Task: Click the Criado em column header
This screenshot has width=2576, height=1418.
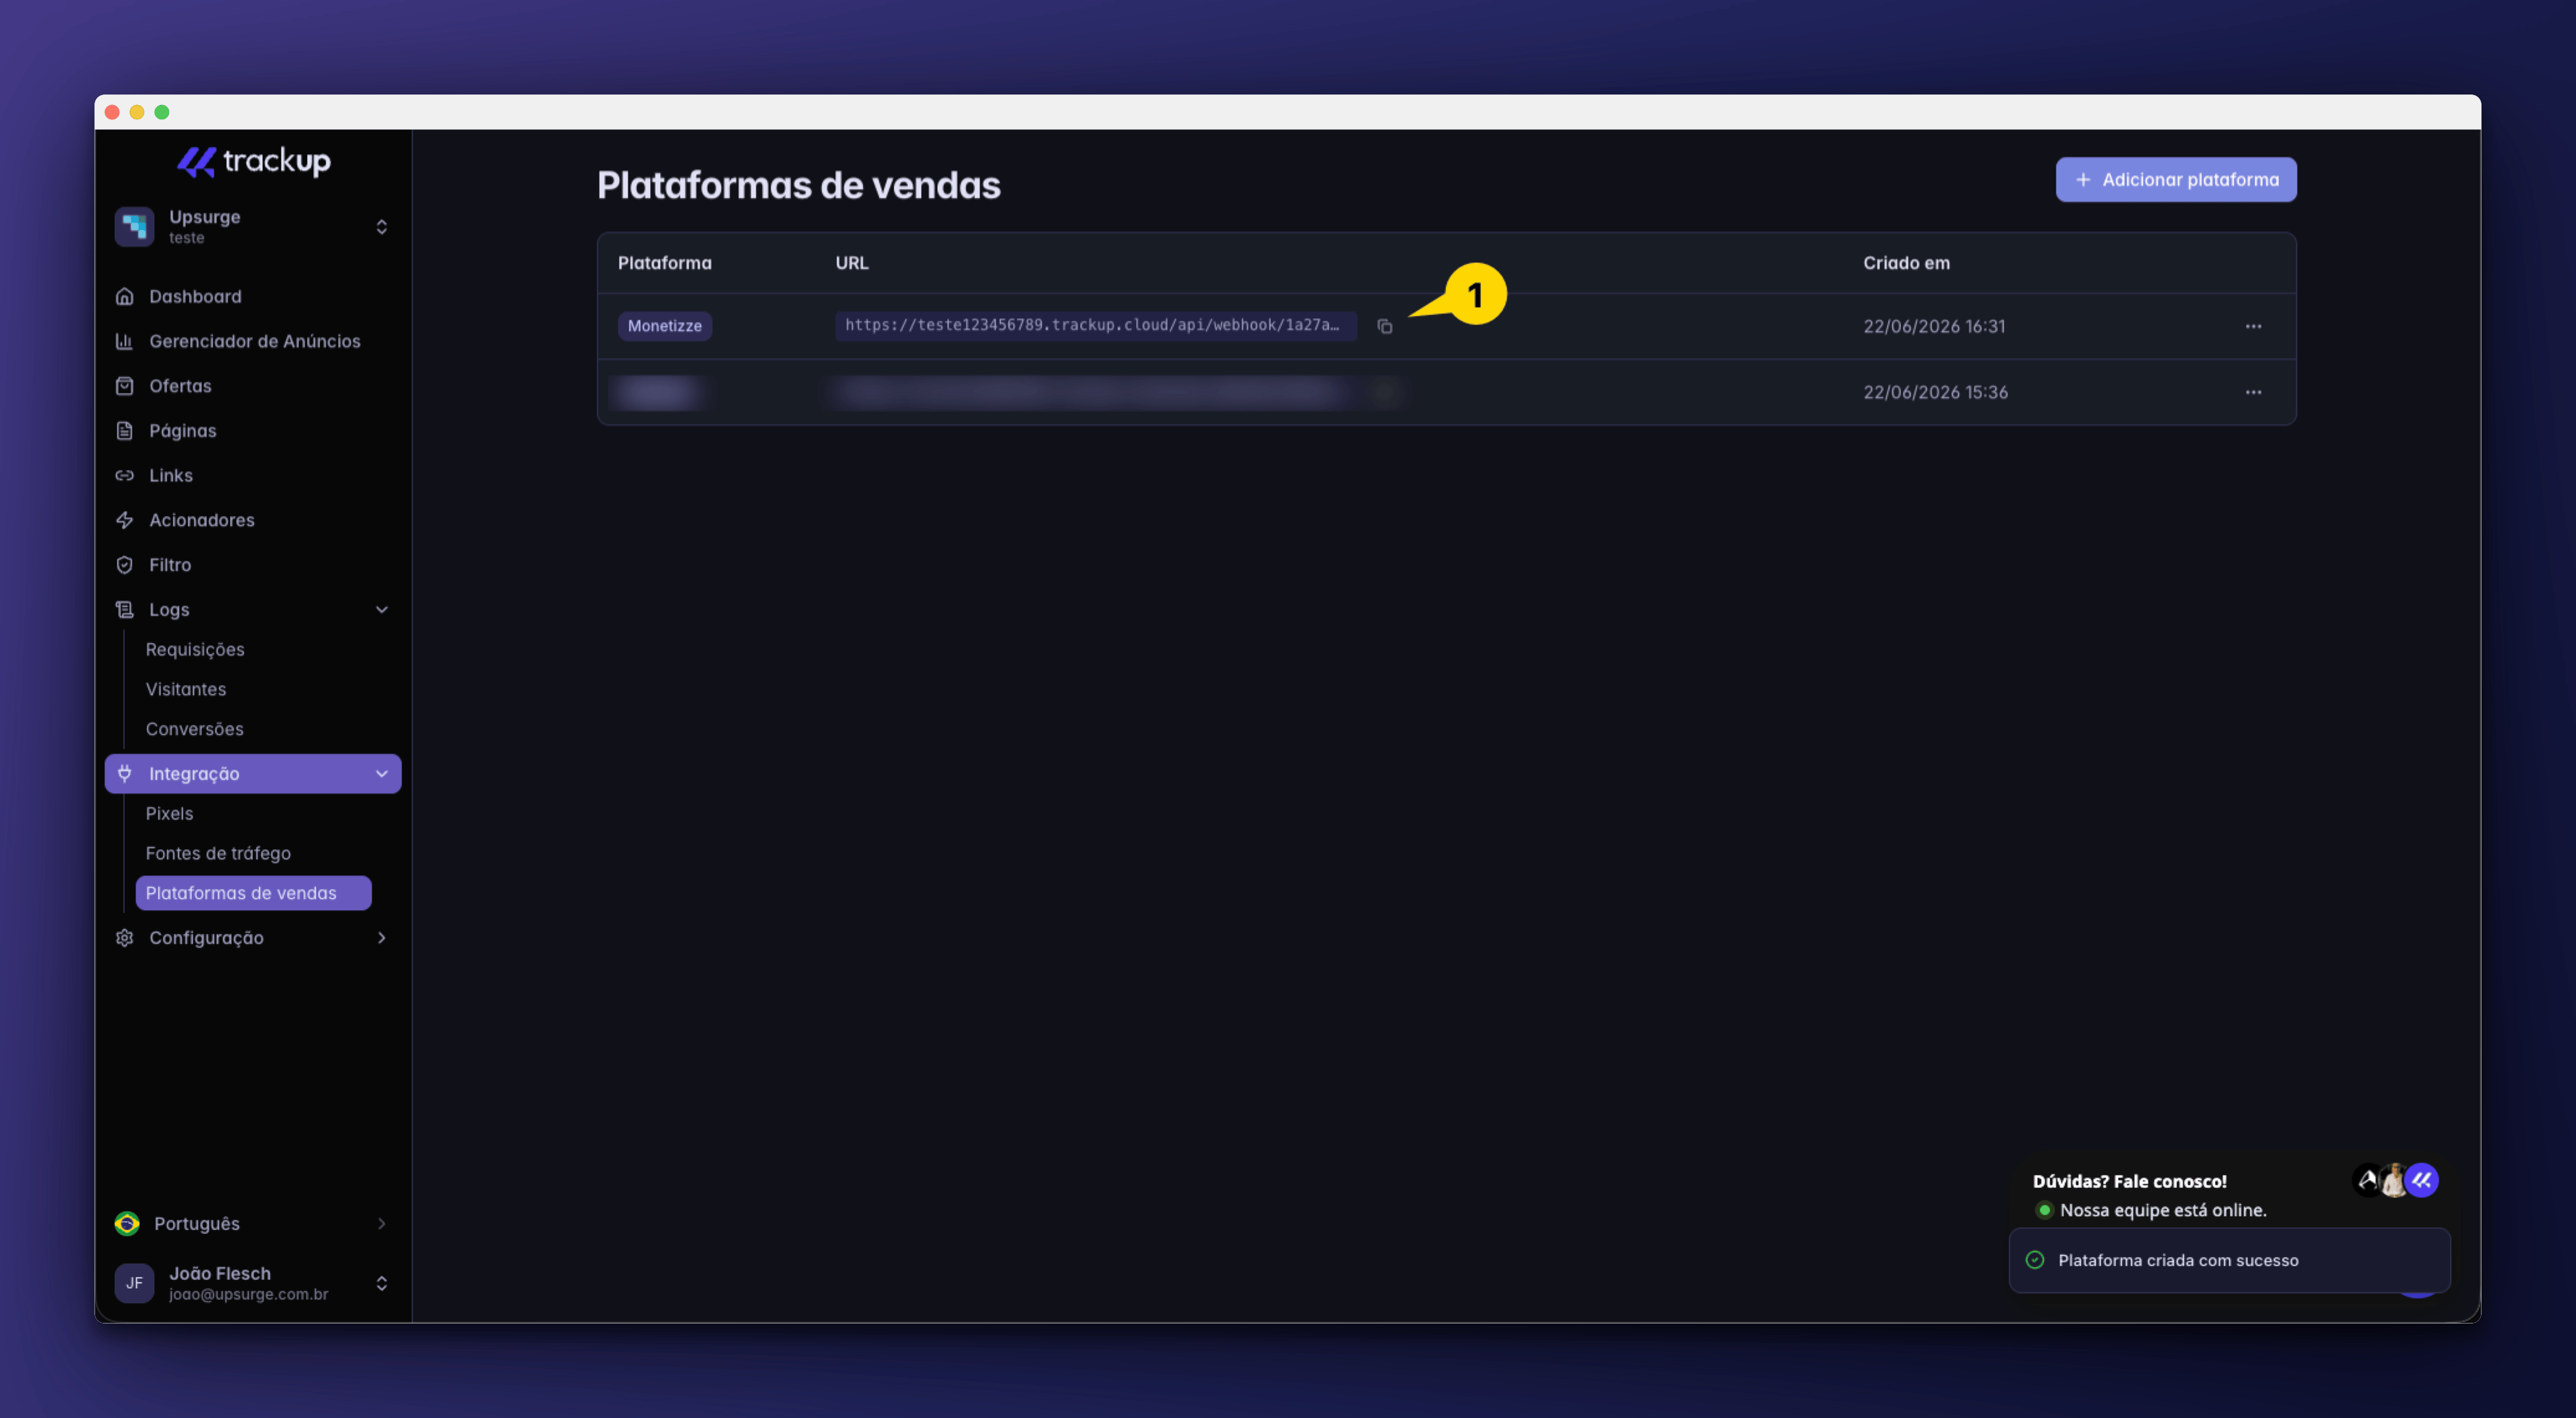Action: point(1906,263)
